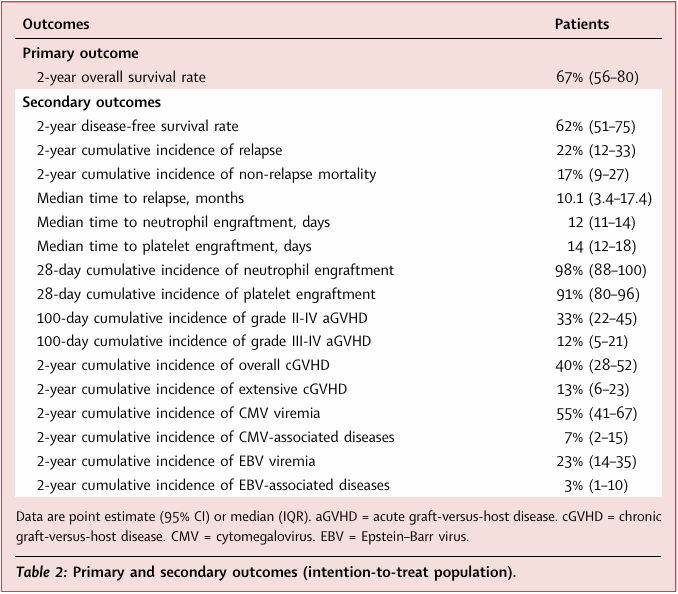This screenshot has width=678, height=594.
Task: Click the "Outcomes" column header
Action: (x=55, y=23)
